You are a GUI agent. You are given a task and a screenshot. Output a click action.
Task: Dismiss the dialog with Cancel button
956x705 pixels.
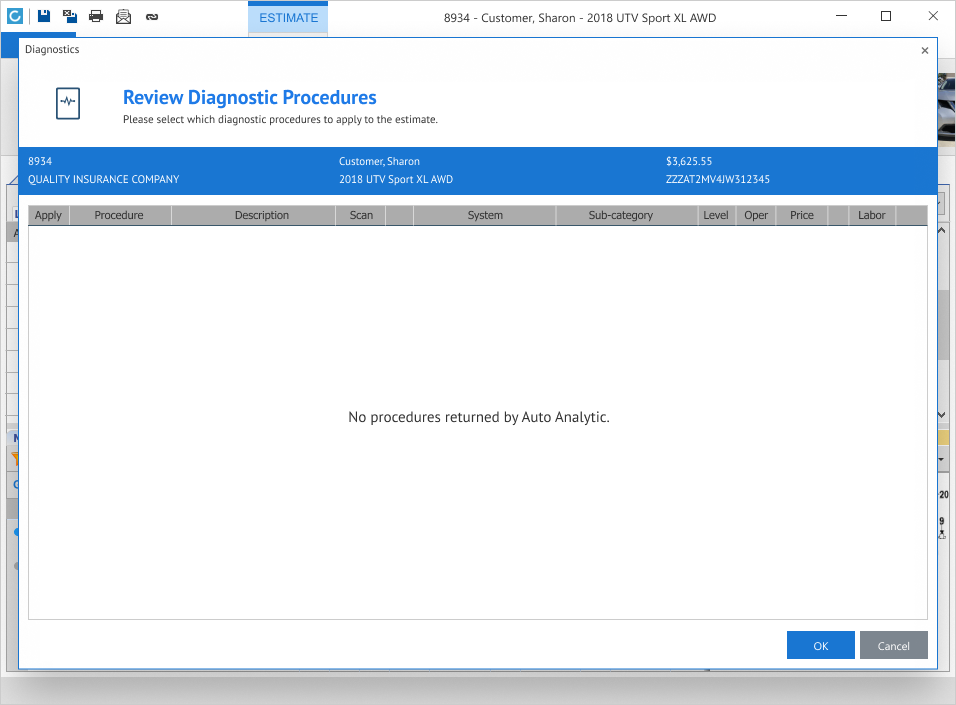pos(894,645)
